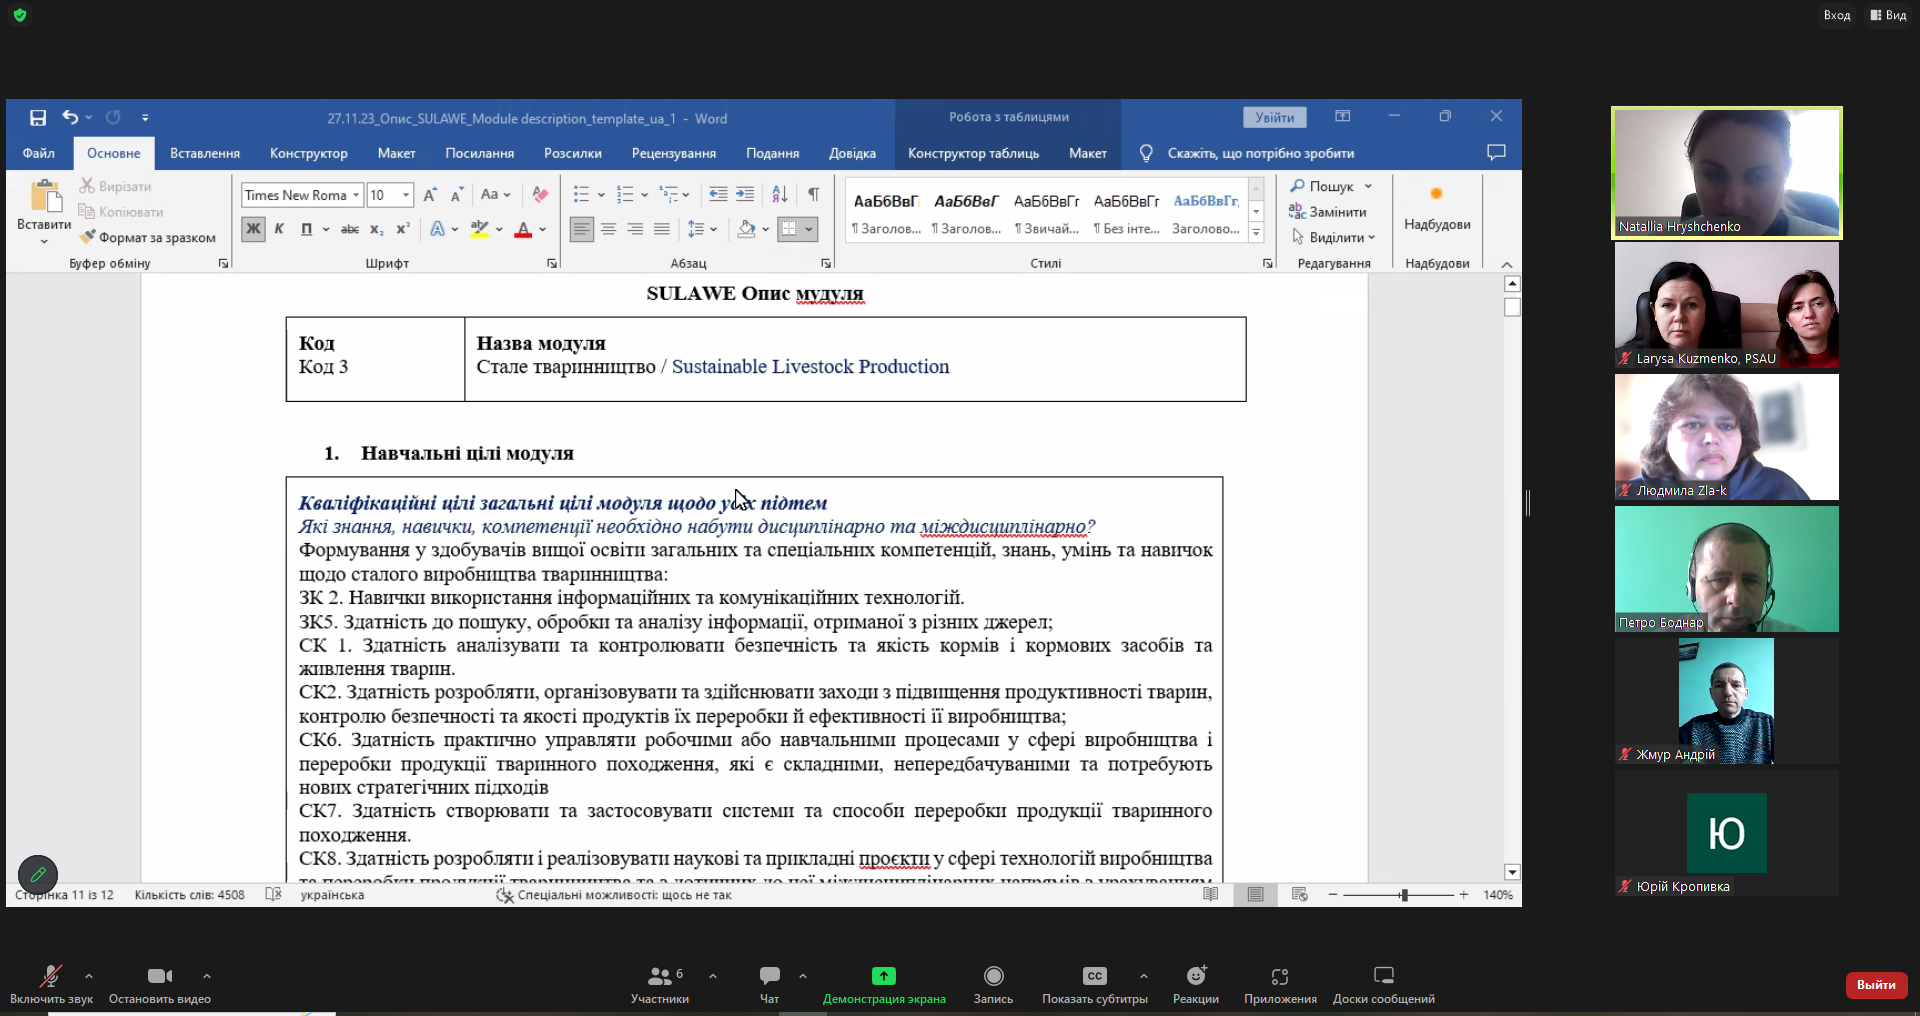Increase font size button
Image resolution: width=1920 pixels, height=1016 pixels.
[430, 195]
